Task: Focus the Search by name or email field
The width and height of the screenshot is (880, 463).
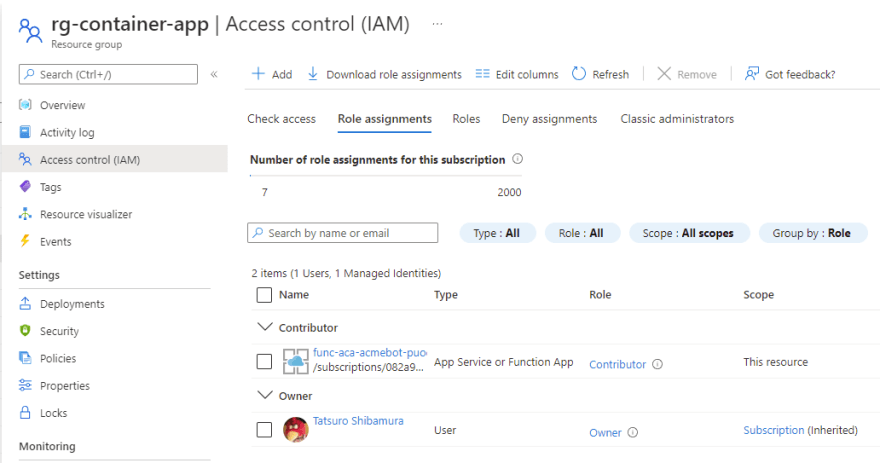Action: [342, 233]
